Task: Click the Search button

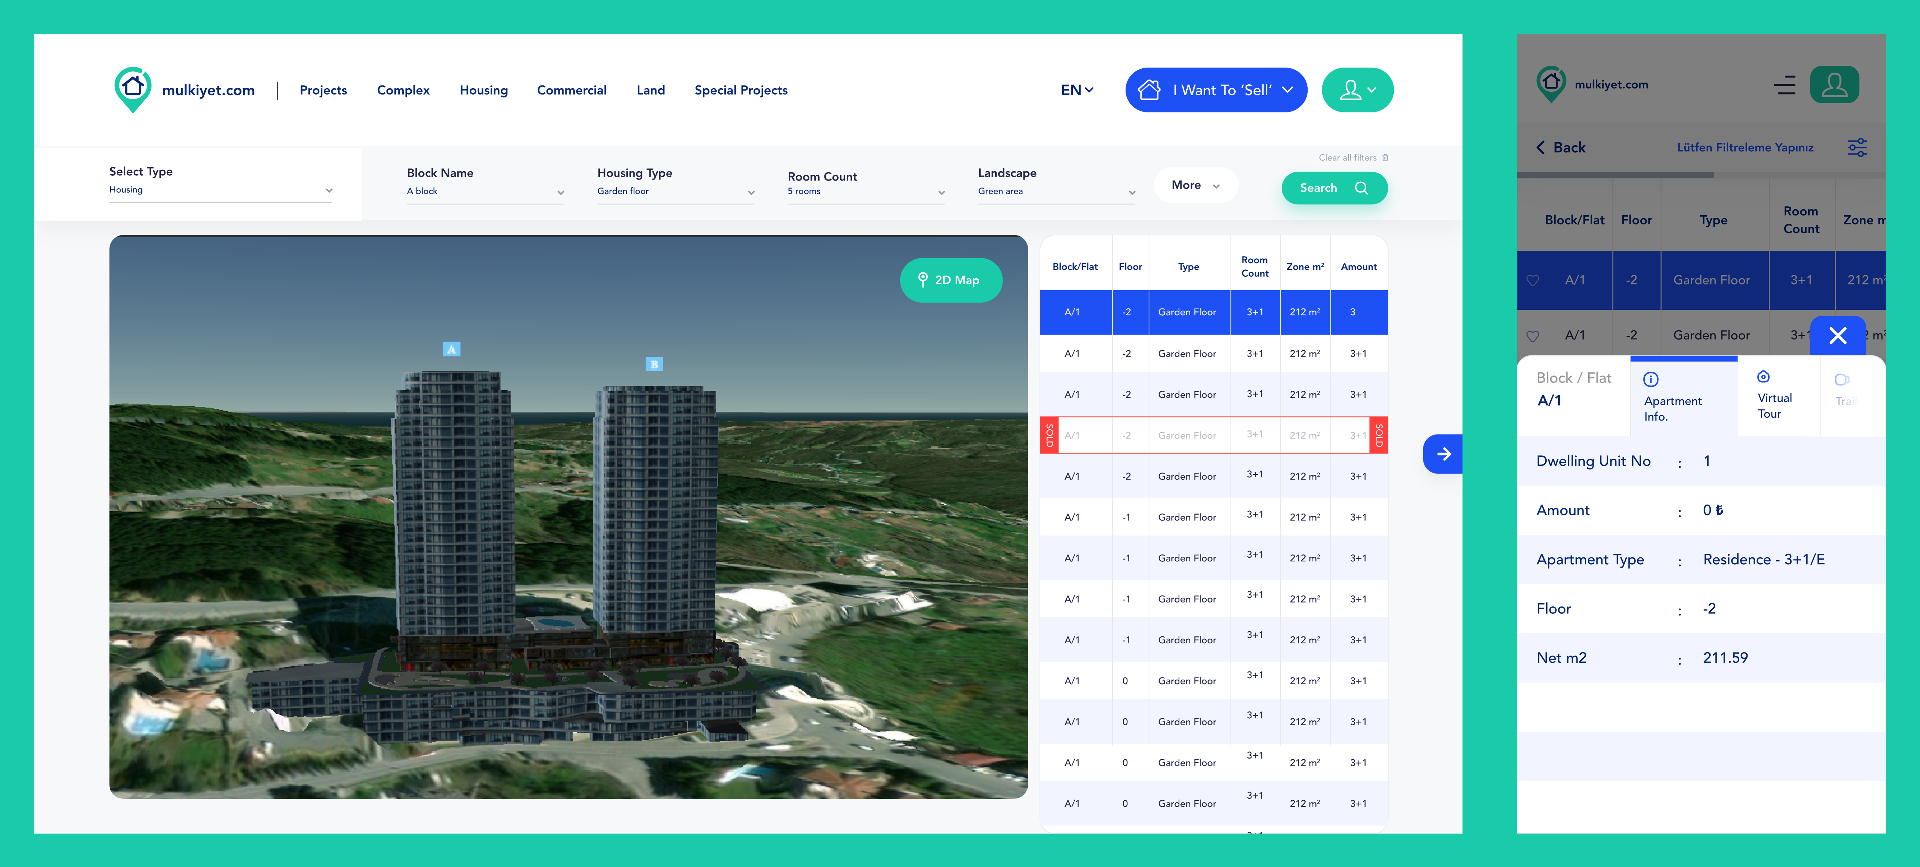Action: click(1334, 188)
